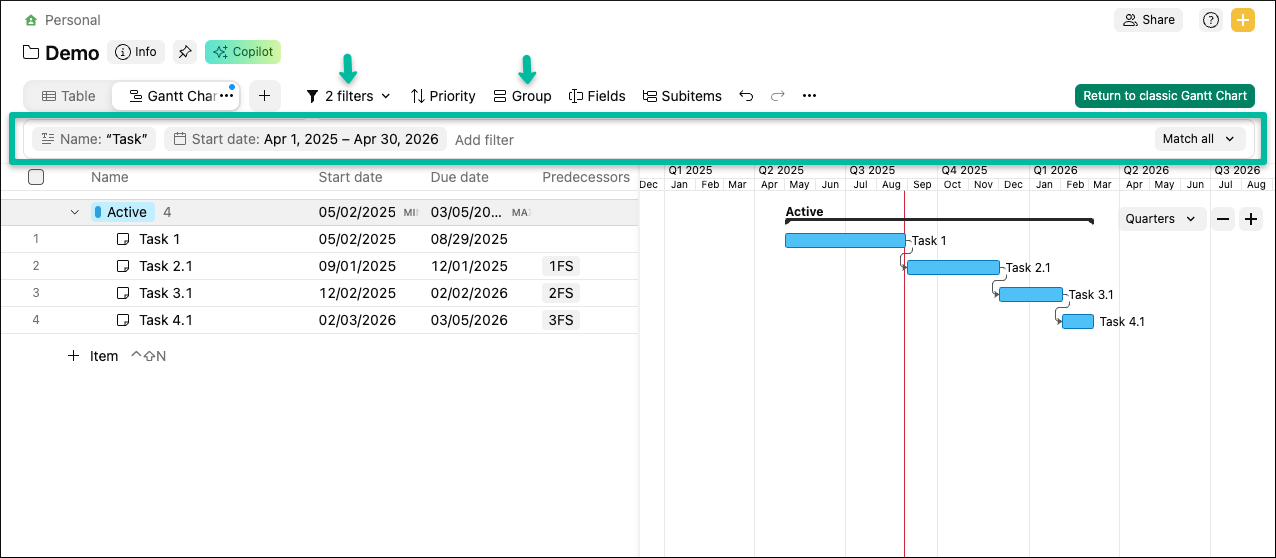Click the Add filter field

pyautogui.click(x=484, y=140)
